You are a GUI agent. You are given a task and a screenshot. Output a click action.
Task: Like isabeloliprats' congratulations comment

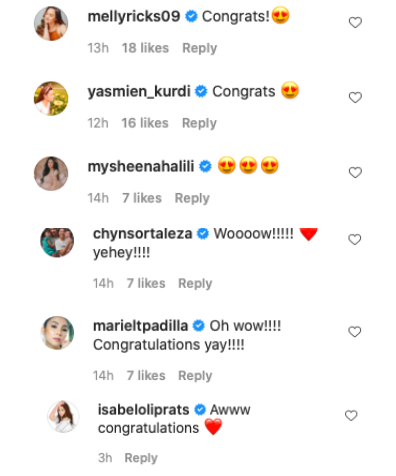(x=351, y=416)
